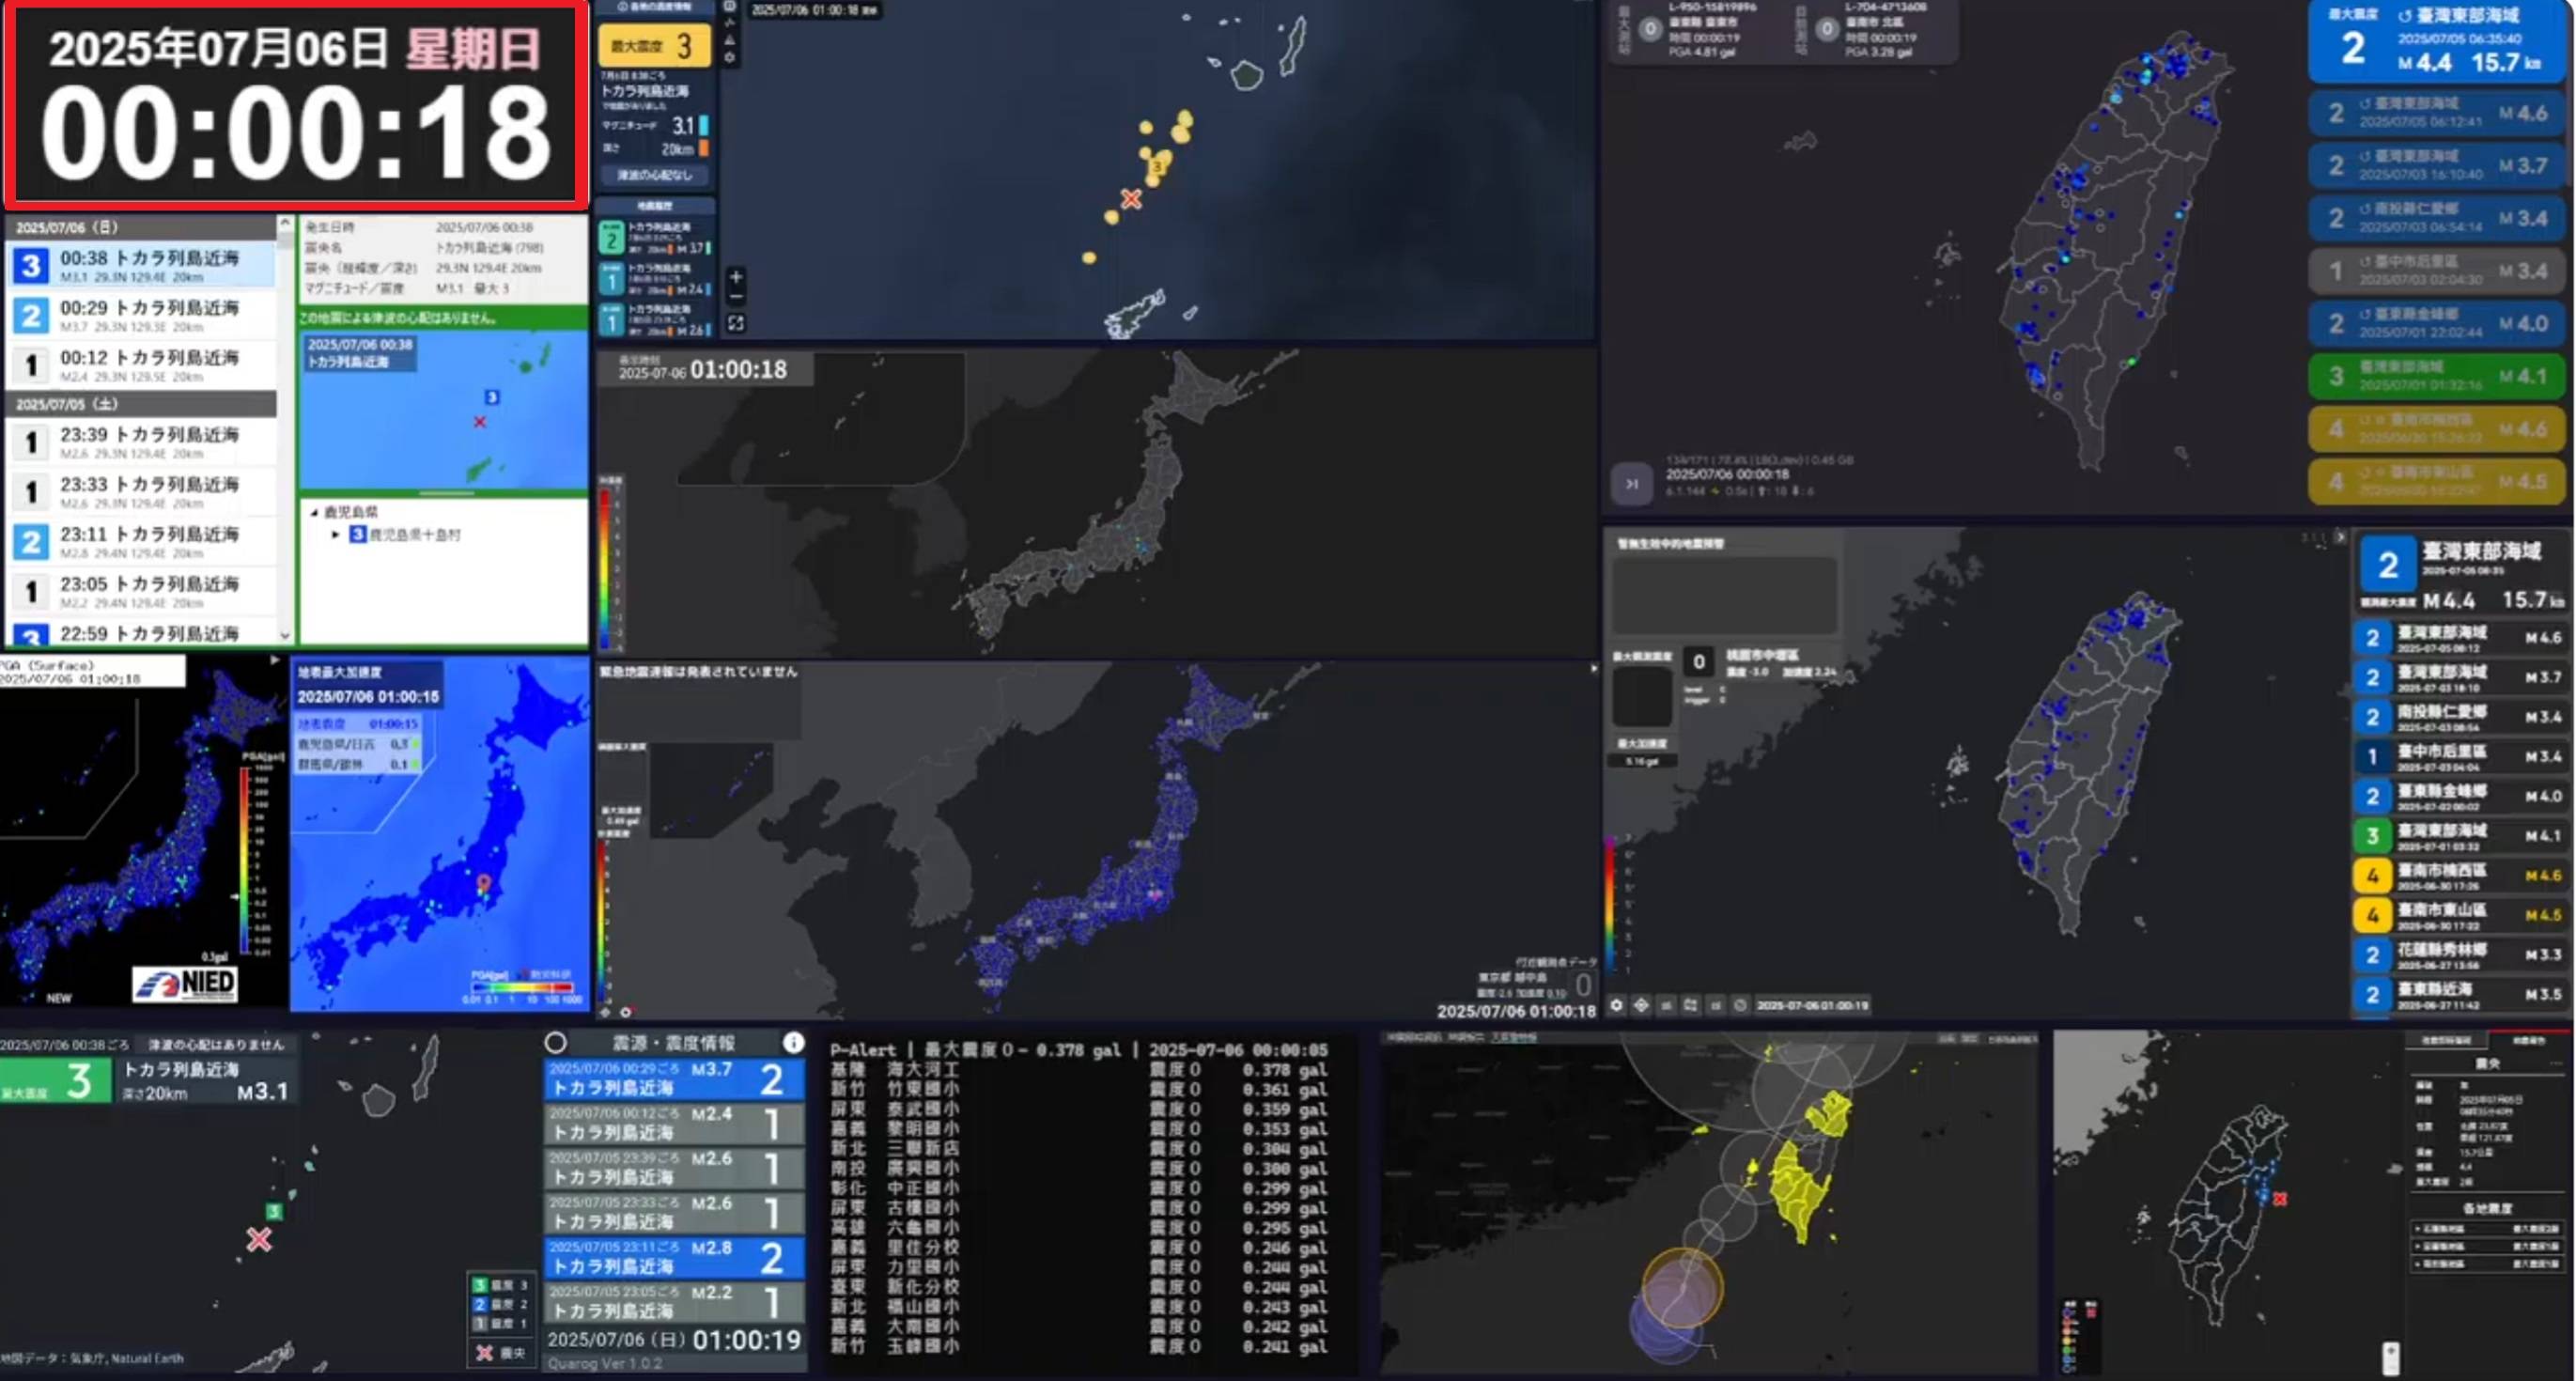Image resolution: width=2576 pixels, height=1381 pixels.
Task: Click earthquake list scrollbar down arrow
Action: pos(285,635)
